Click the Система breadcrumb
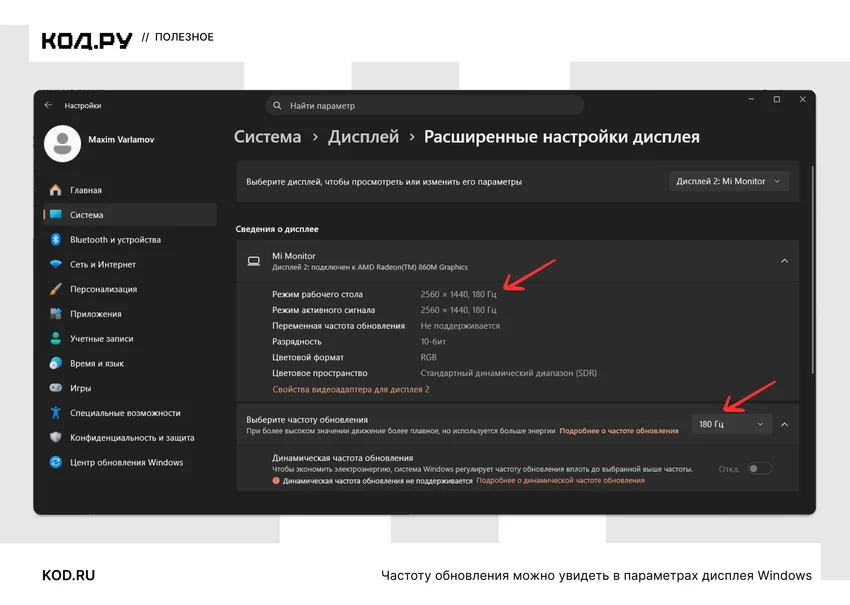850x605 pixels. tap(267, 137)
